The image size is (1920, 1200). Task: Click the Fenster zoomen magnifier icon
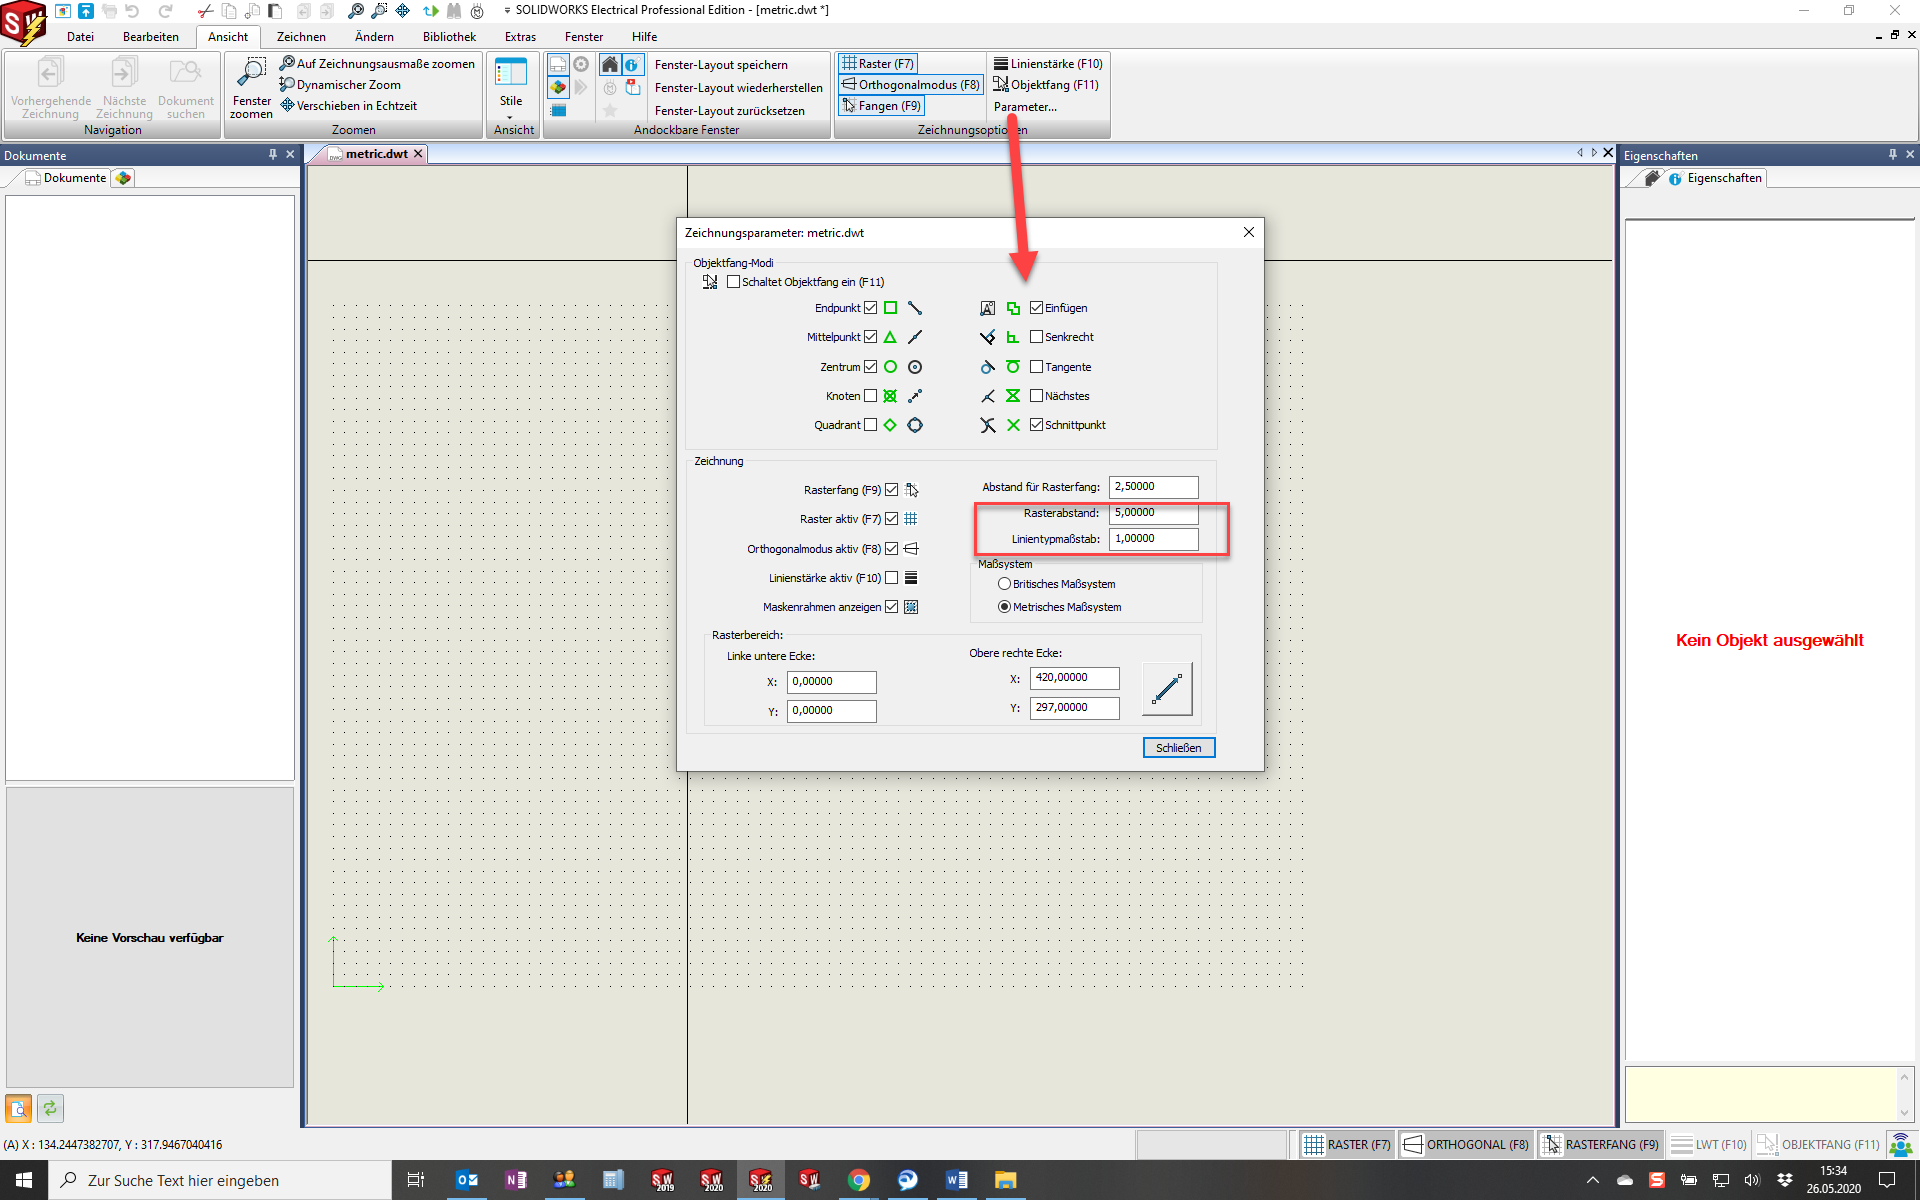tap(251, 73)
